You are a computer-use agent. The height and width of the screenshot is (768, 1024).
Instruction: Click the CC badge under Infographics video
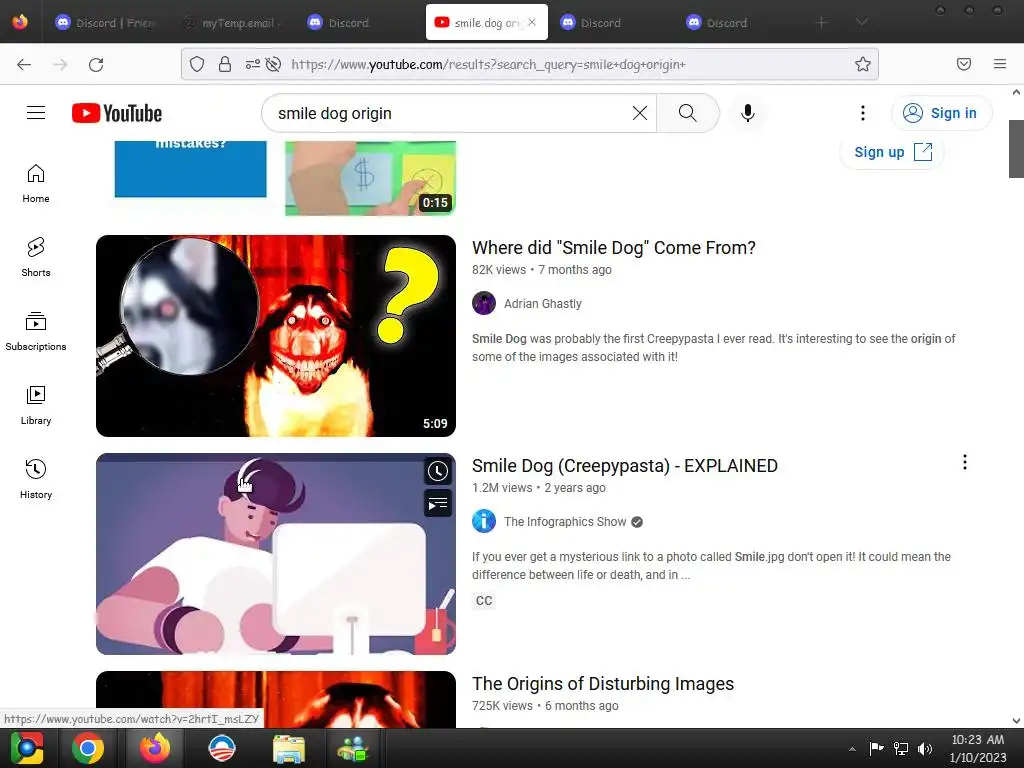[x=484, y=601]
